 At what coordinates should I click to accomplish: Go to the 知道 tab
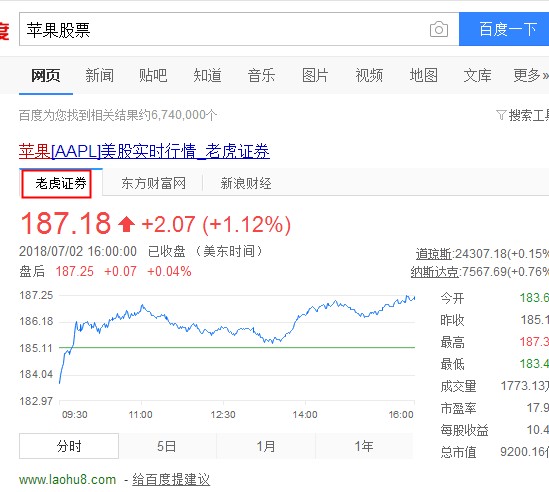(207, 75)
